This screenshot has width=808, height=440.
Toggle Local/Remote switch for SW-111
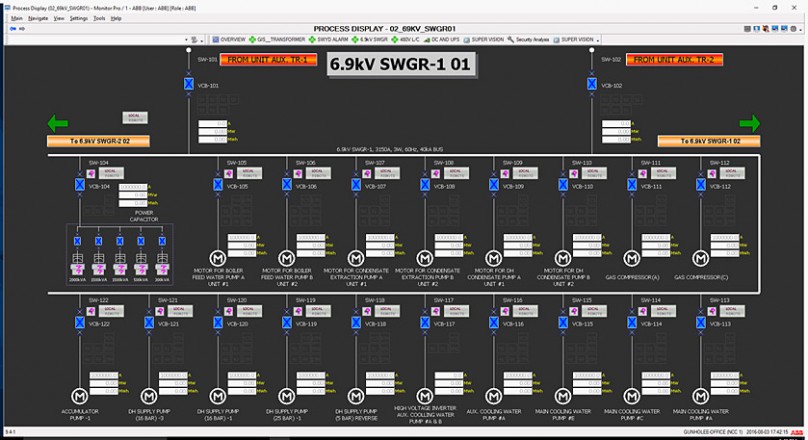click(x=663, y=173)
